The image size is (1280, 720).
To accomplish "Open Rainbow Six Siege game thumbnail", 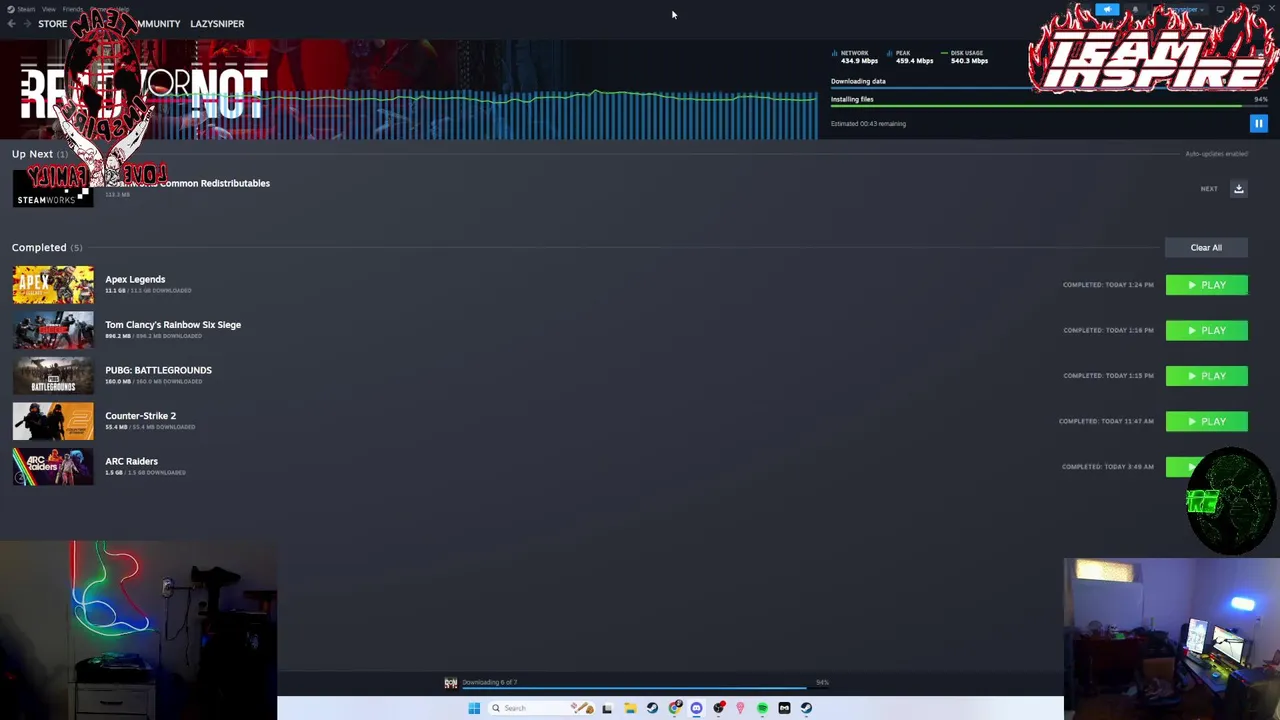I will [53, 330].
